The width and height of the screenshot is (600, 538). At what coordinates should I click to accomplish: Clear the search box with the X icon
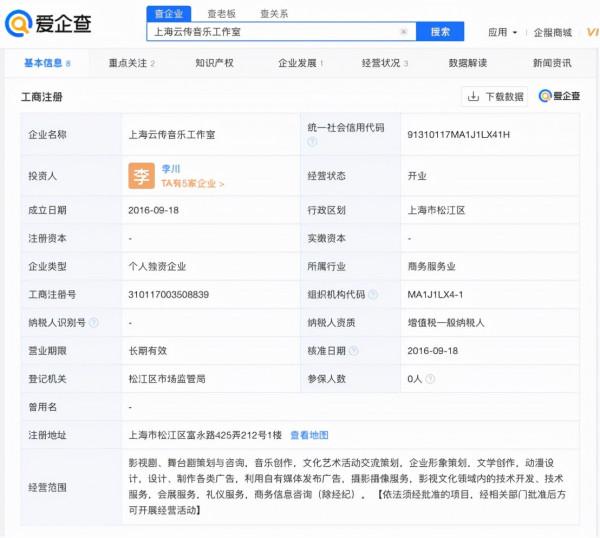pos(403,32)
